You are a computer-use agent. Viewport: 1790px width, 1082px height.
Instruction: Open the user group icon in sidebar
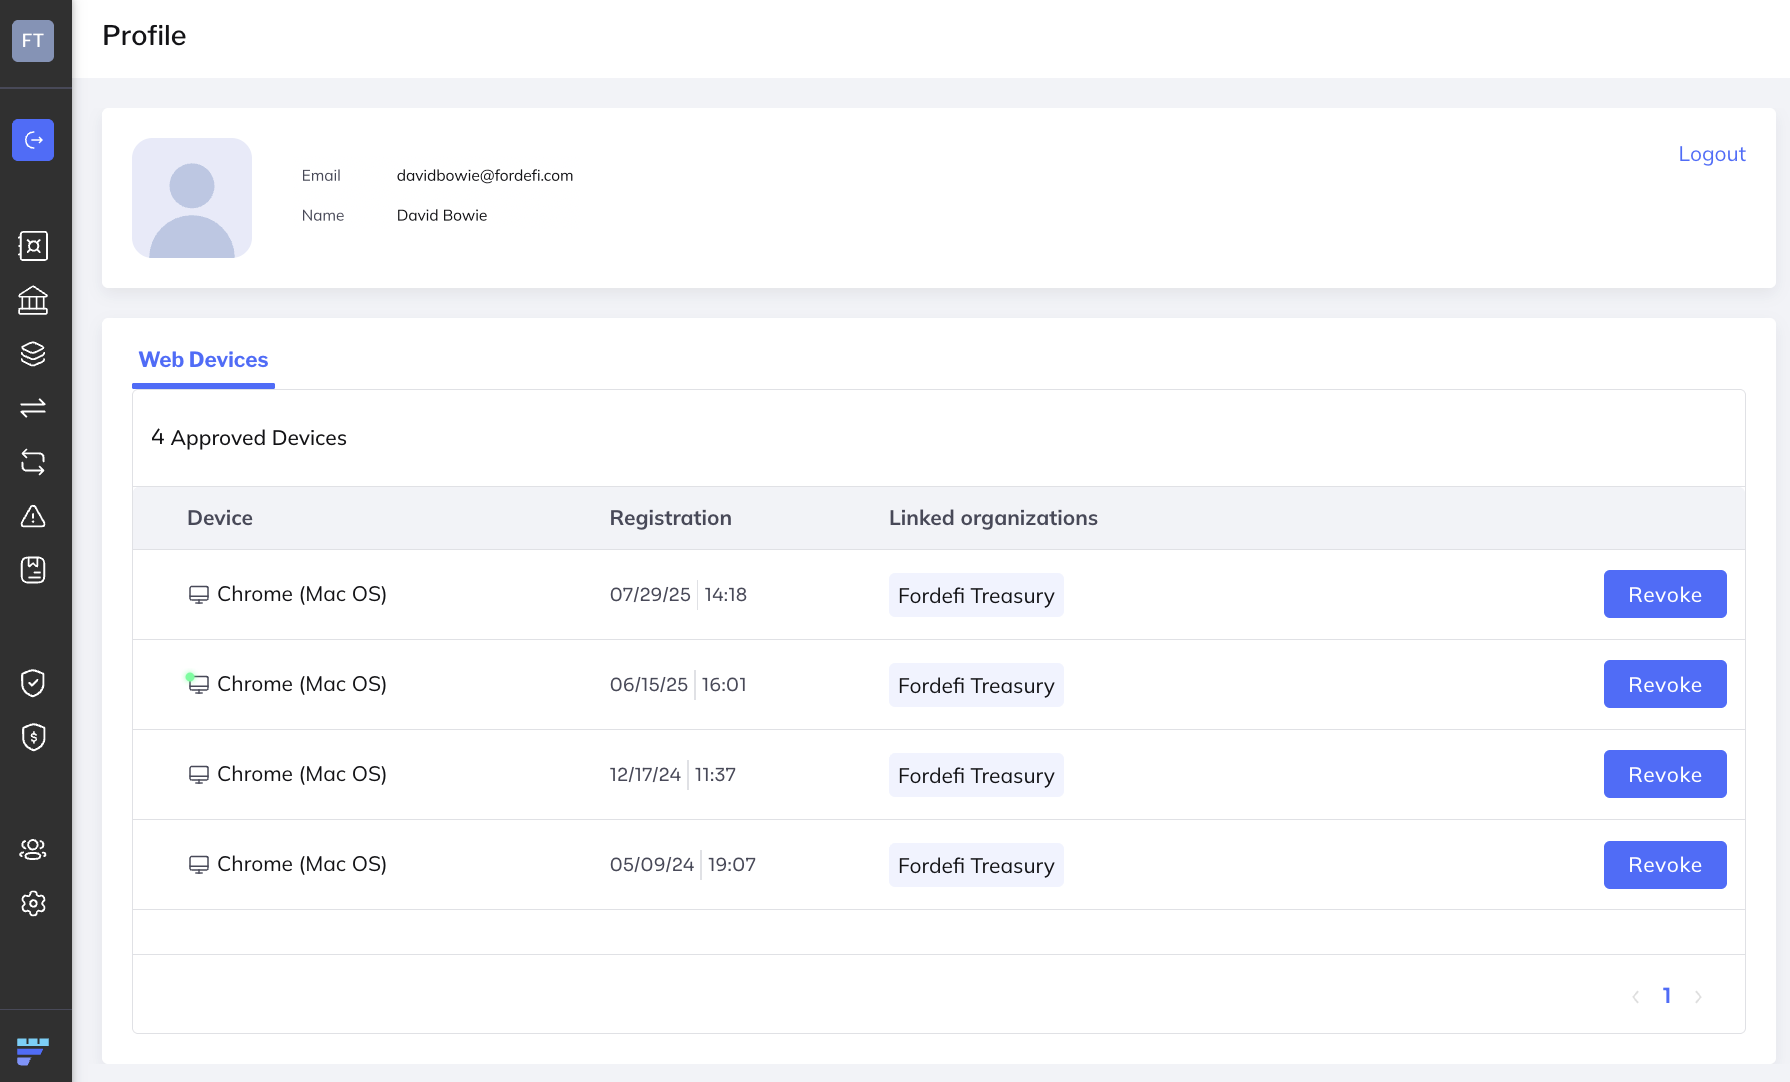click(x=33, y=849)
